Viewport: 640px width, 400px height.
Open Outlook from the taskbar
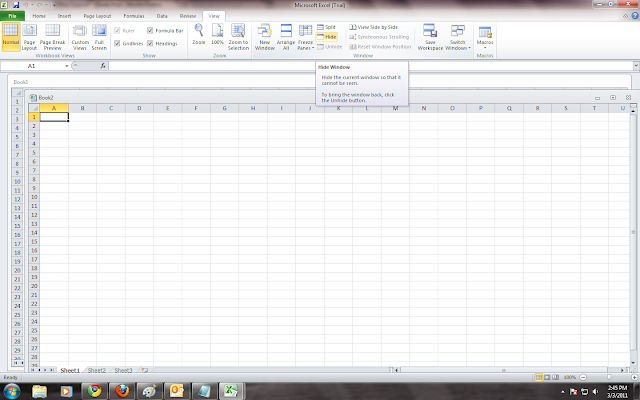(177, 391)
